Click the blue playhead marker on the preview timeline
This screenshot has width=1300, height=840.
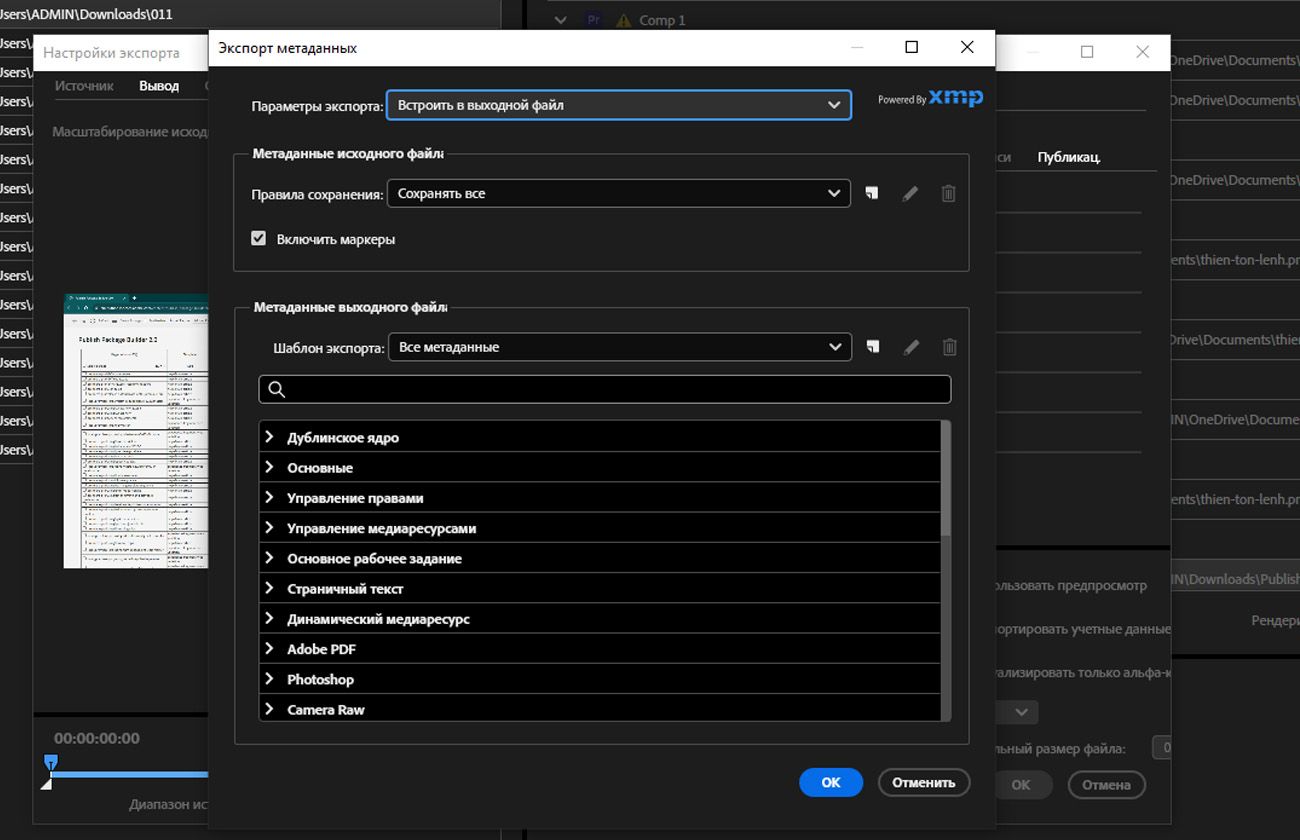coord(51,763)
